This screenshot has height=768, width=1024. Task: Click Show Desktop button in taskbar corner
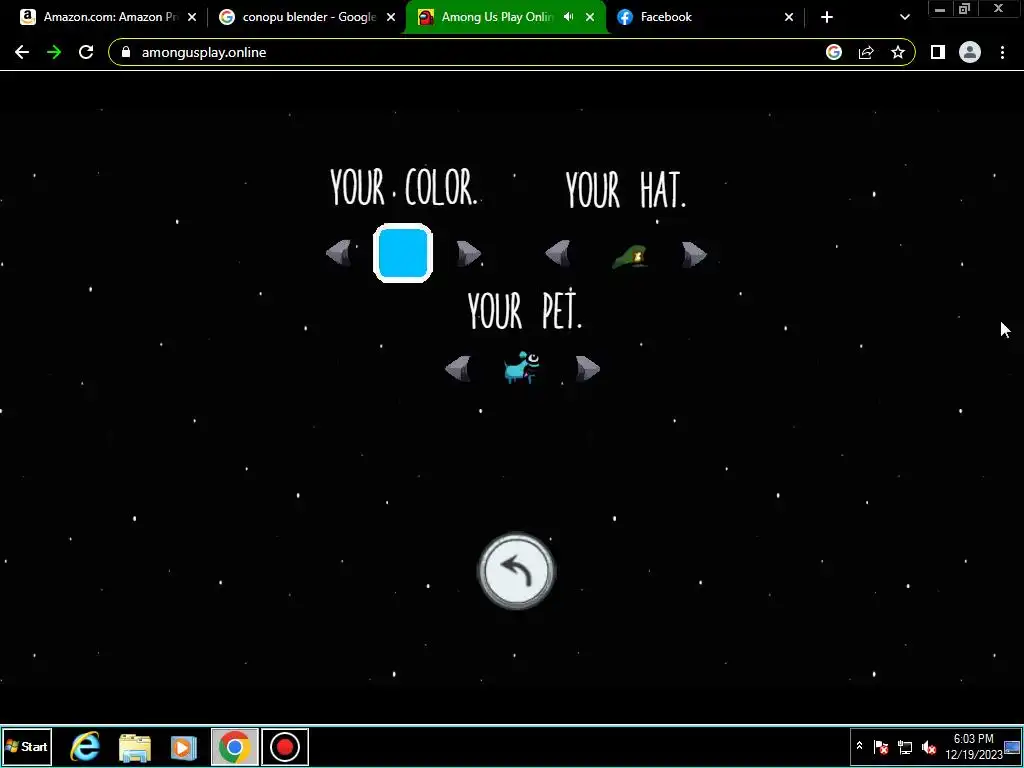click(x=1012, y=746)
